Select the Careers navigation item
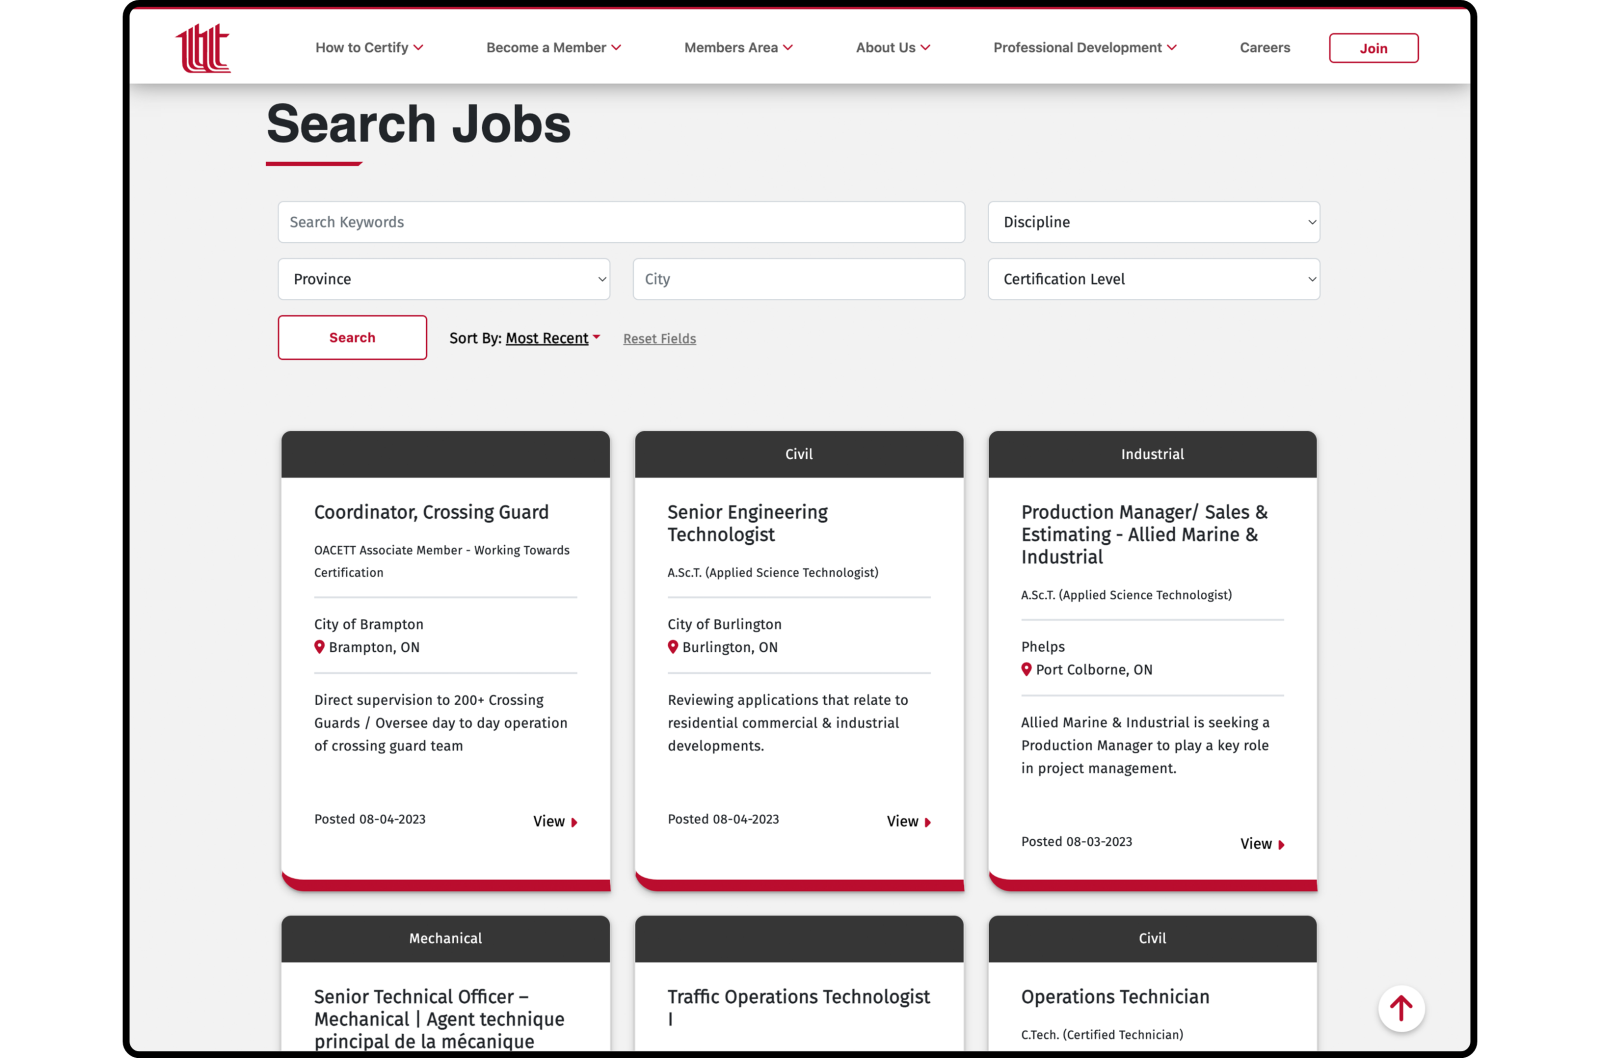This screenshot has width=1600, height=1058. [x=1264, y=47]
